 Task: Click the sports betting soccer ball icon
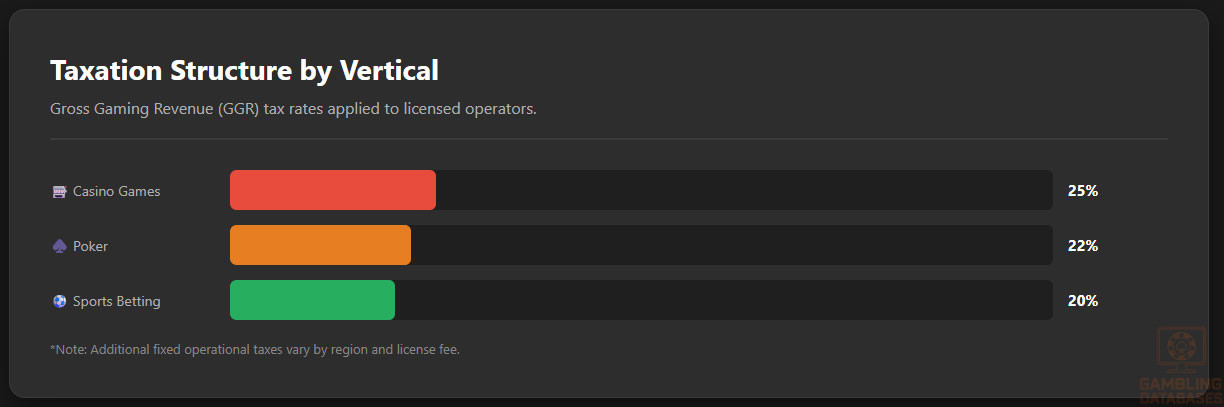tap(59, 301)
